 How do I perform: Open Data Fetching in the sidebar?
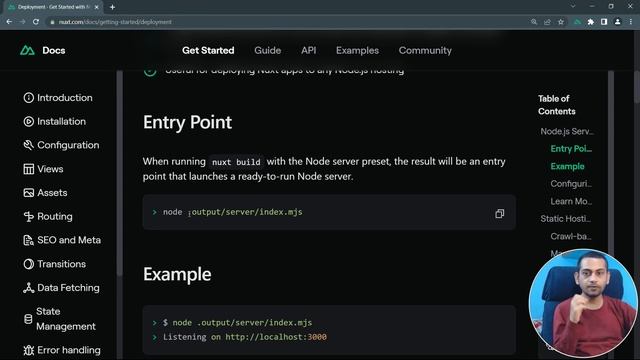(68, 288)
